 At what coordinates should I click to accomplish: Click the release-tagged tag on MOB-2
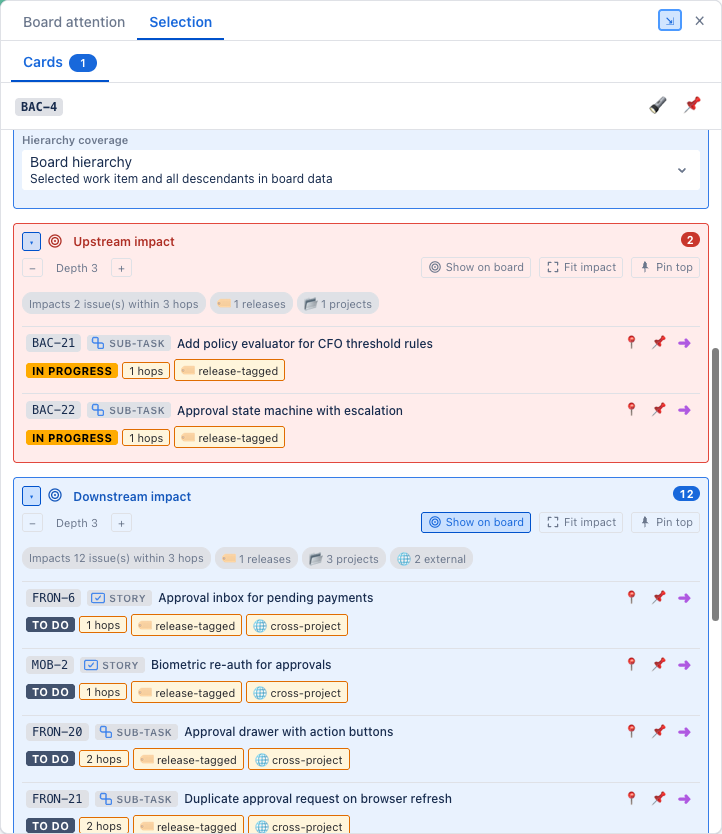[187, 693]
